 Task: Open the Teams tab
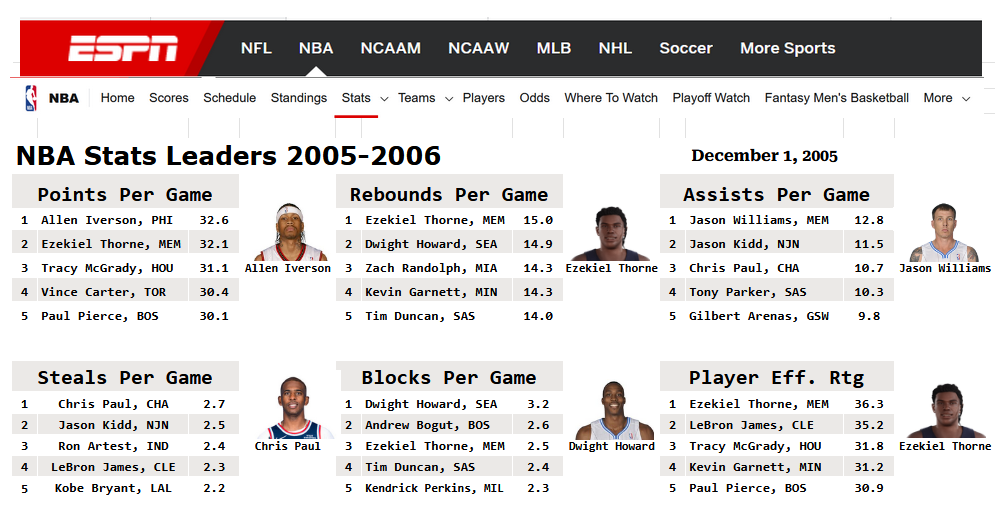[416, 98]
